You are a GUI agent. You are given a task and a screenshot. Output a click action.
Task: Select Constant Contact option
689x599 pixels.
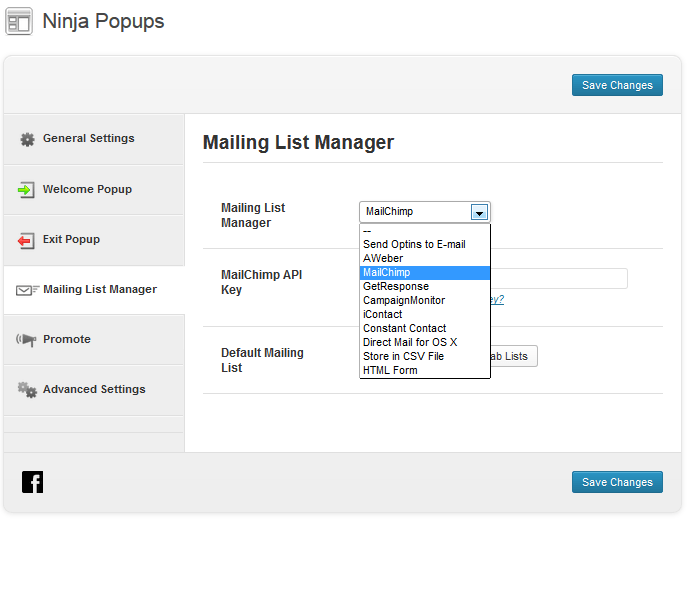point(424,328)
